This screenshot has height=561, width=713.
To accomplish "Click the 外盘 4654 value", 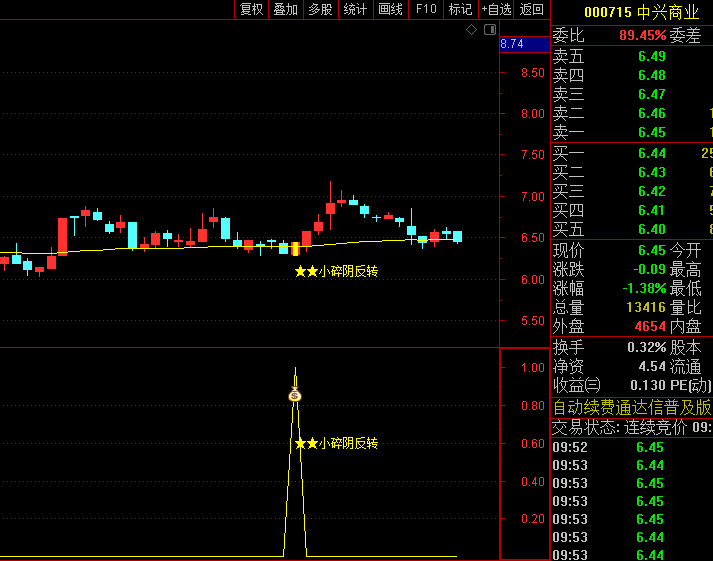I will [650, 326].
